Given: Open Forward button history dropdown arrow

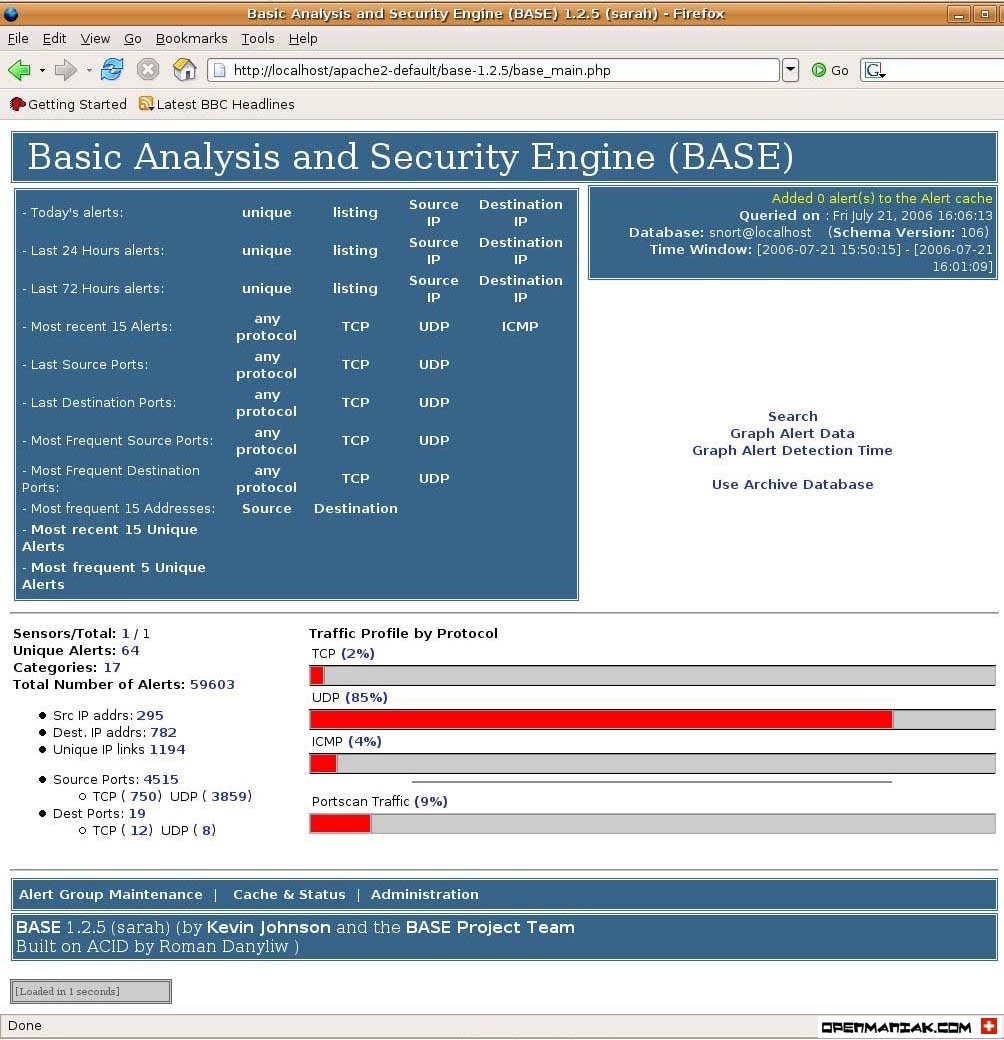Looking at the screenshot, I should pos(89,70).
